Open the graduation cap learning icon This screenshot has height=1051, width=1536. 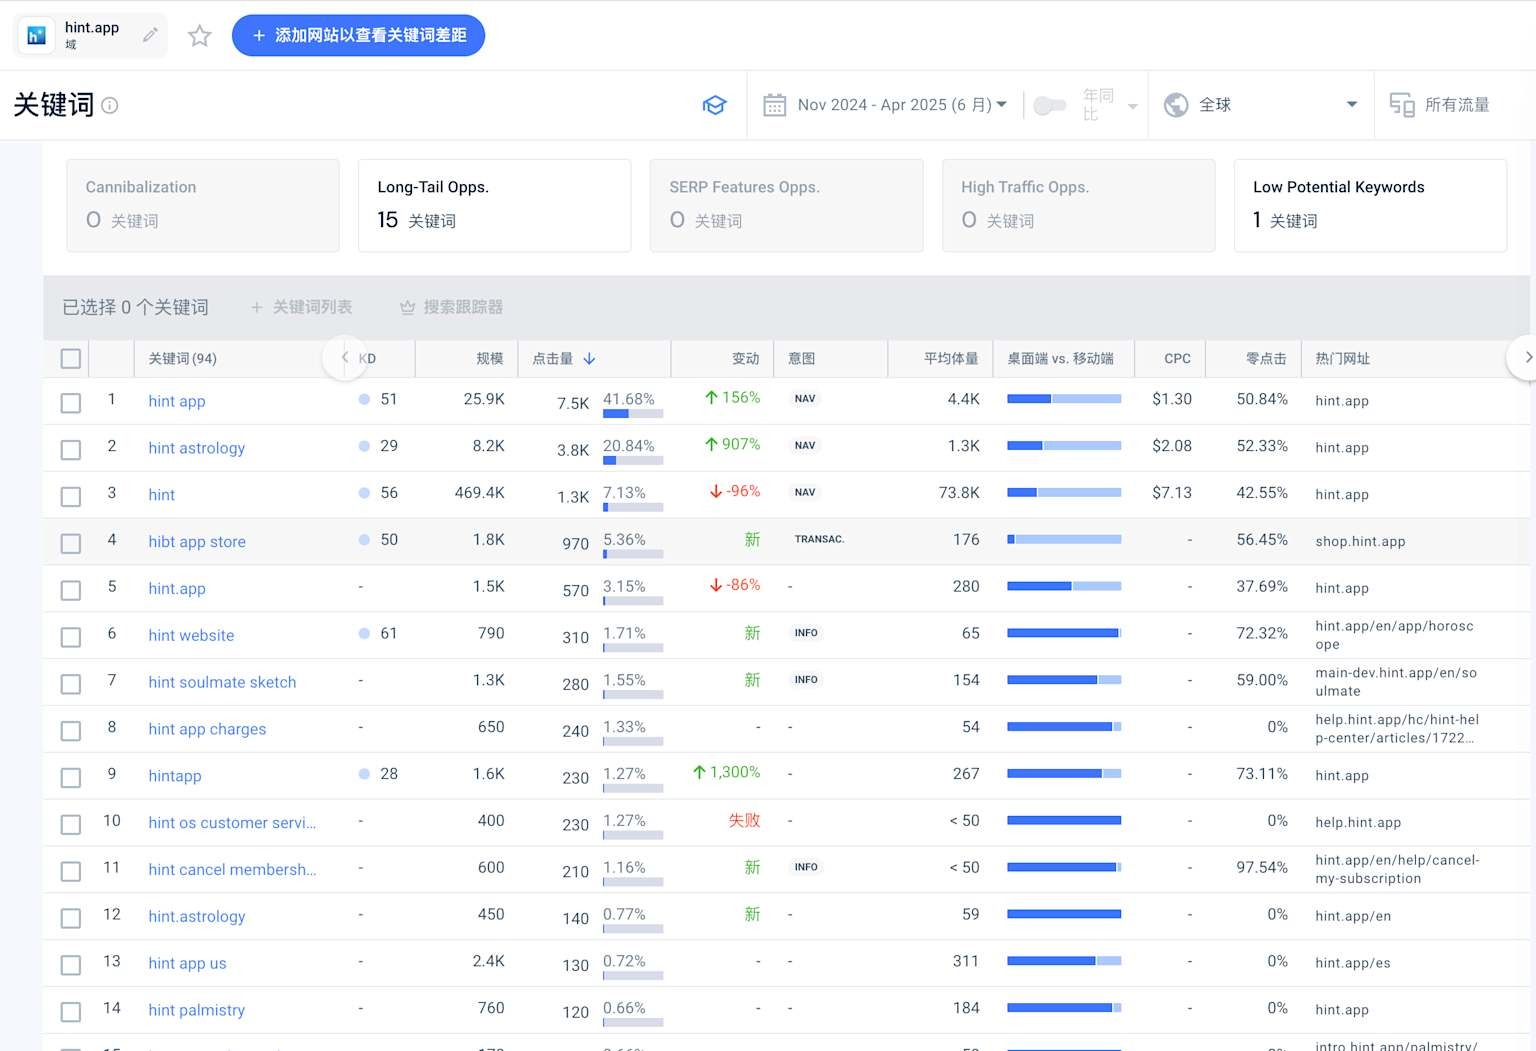[x=714, y=105]
